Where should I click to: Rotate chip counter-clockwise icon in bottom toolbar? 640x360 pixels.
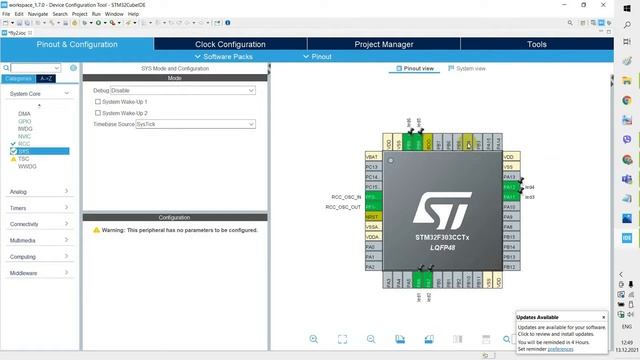tap(429, 339)
